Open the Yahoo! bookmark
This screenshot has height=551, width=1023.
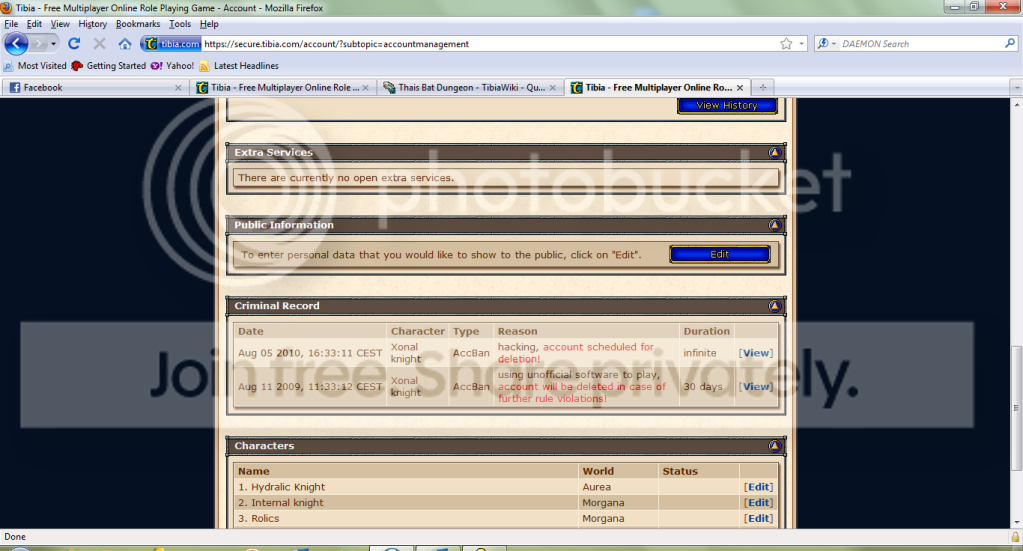tap(172, 66)
